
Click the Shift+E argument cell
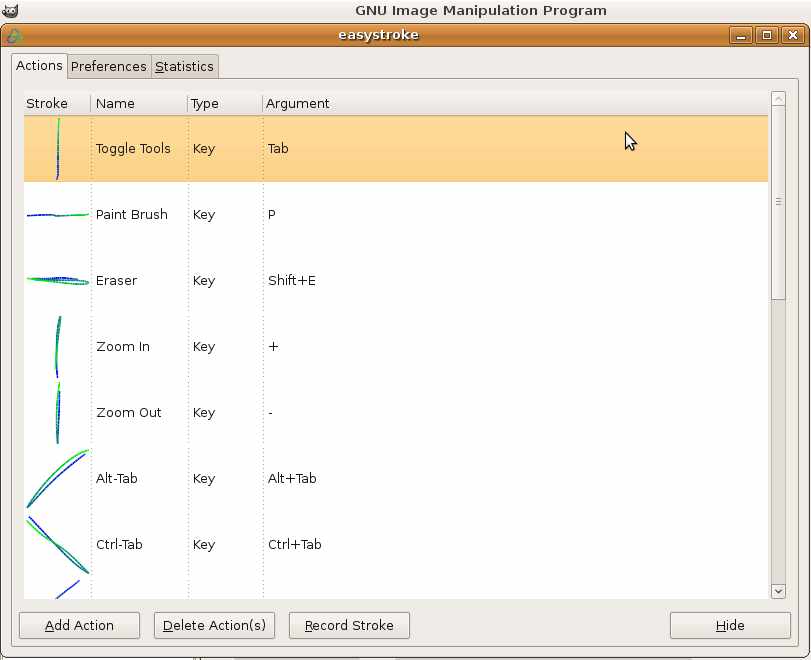click(x=292, y=281)
